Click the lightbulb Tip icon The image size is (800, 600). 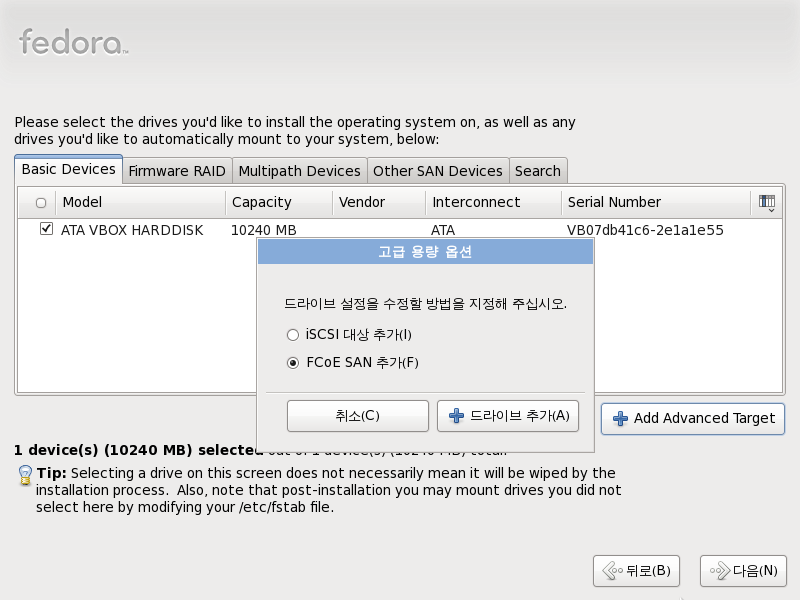click(x=24, y=475)
